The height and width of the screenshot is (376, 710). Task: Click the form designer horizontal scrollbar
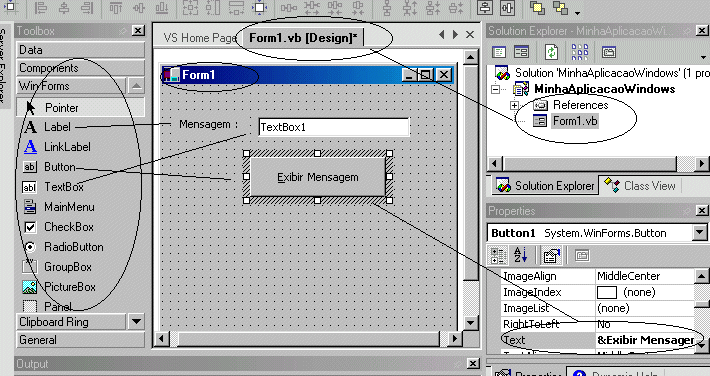point(309,338)
